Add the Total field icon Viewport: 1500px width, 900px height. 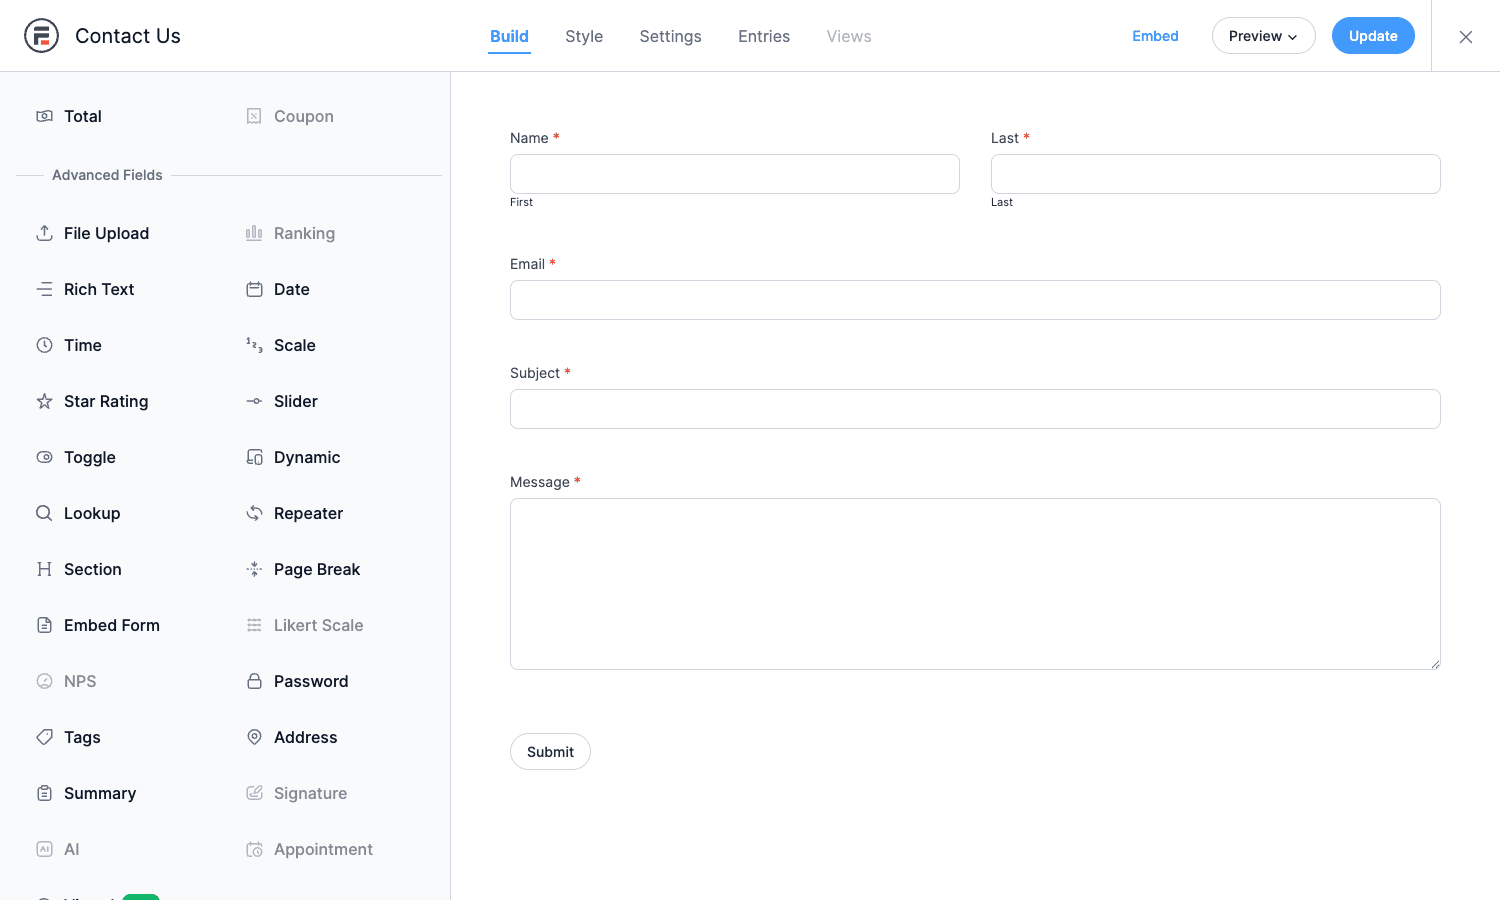click(44, 116)
